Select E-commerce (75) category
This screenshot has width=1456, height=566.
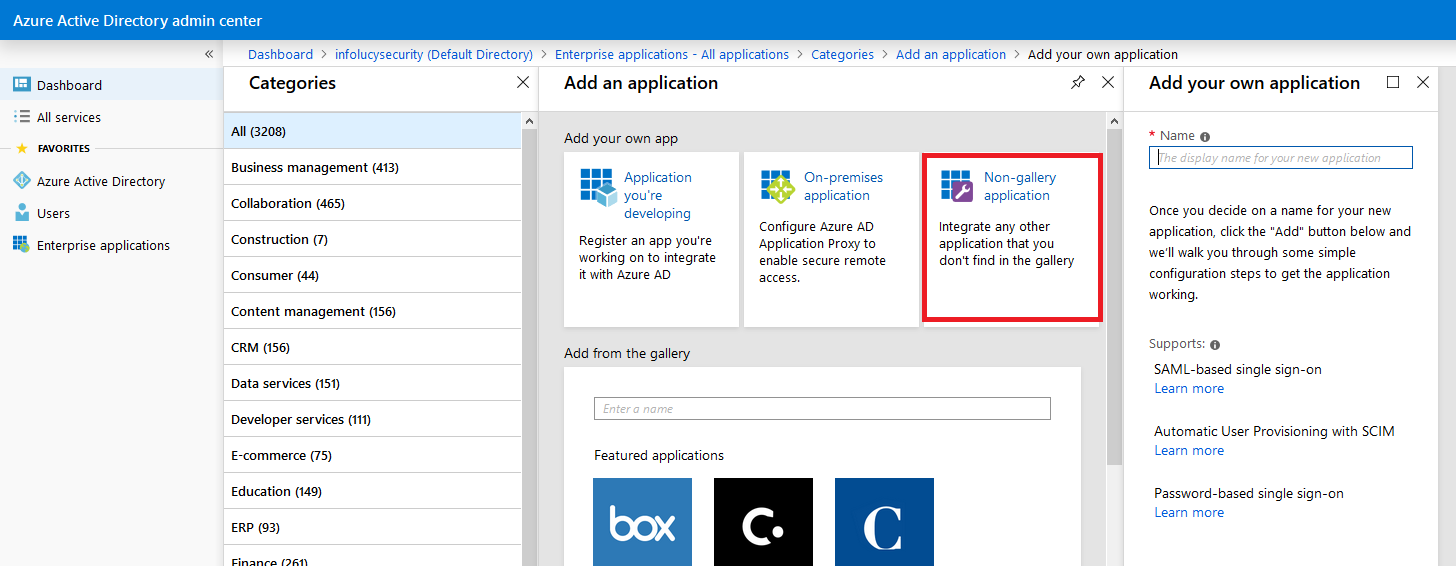pyautogui.click(x=372, y=455)
